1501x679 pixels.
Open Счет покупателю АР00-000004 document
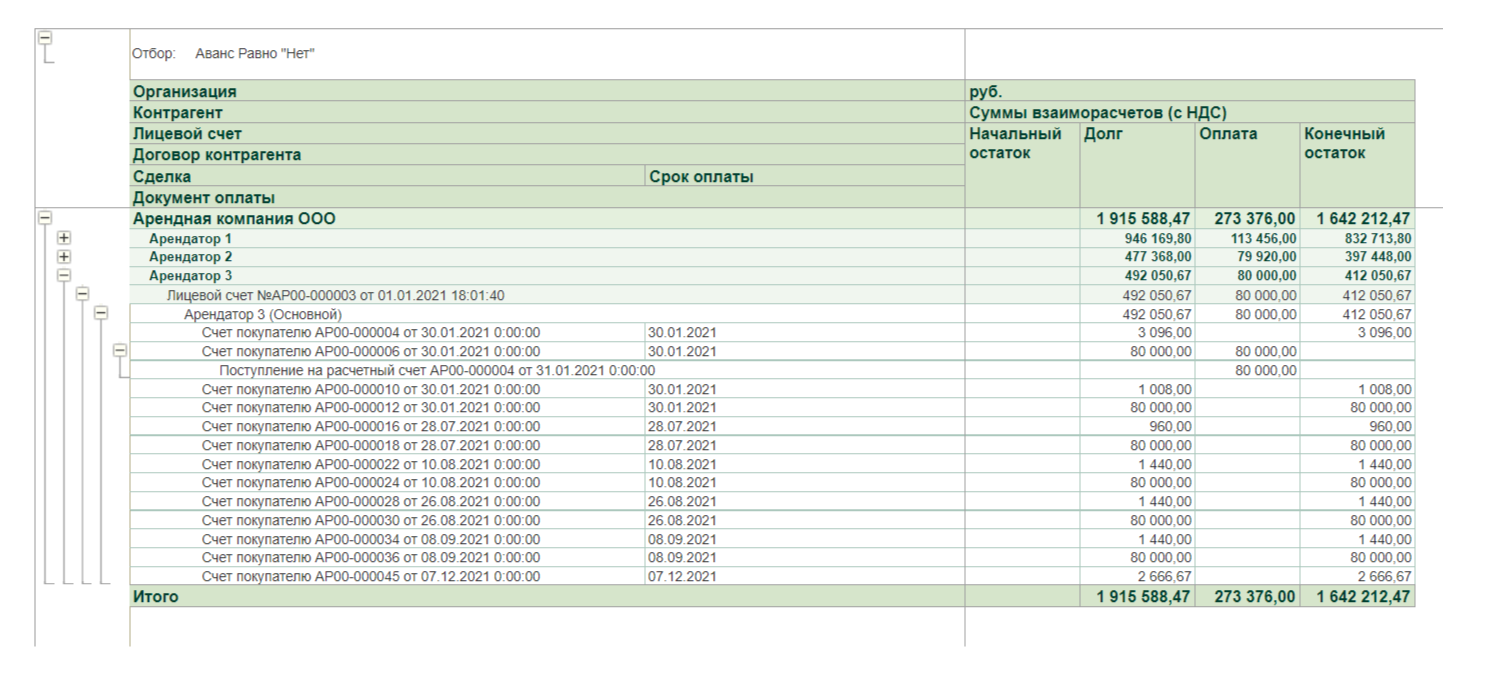370,333
